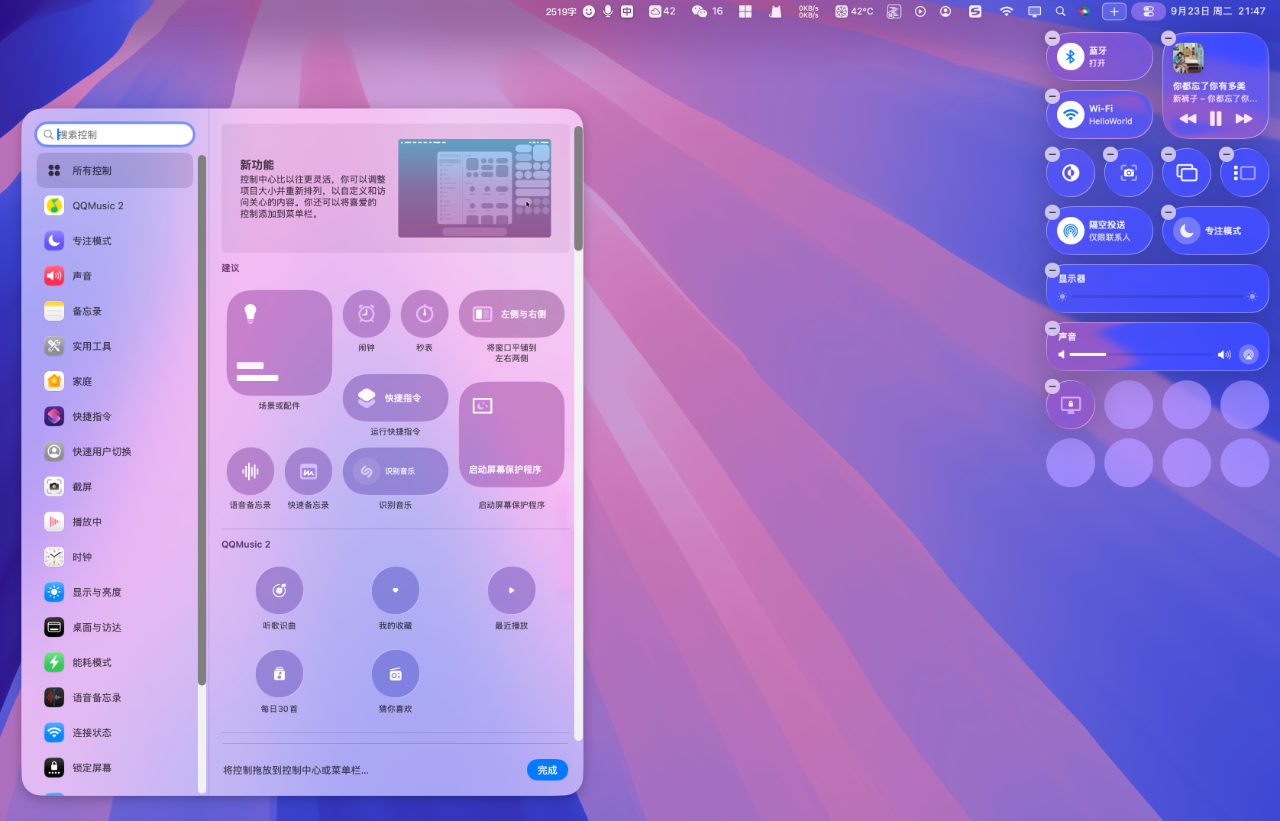Open the AirDrop (隔空投送) options

pyautogui.click(x=1071, y=231)
